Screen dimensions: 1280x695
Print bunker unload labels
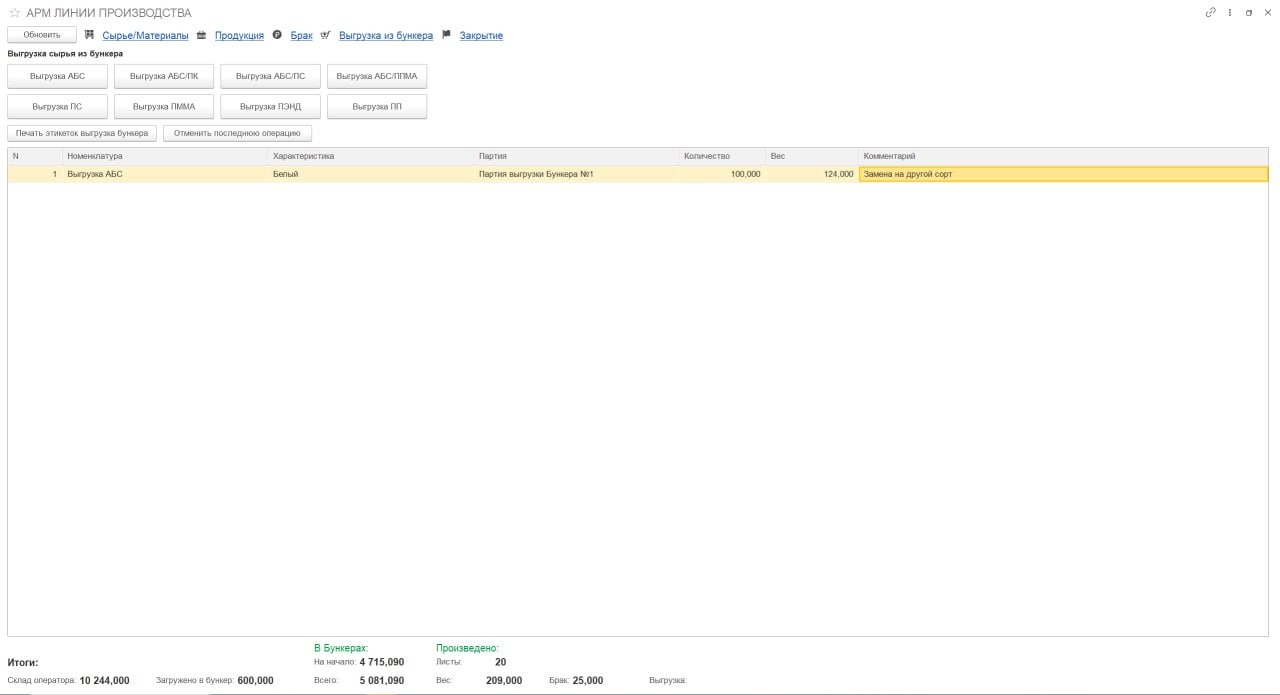82,133
